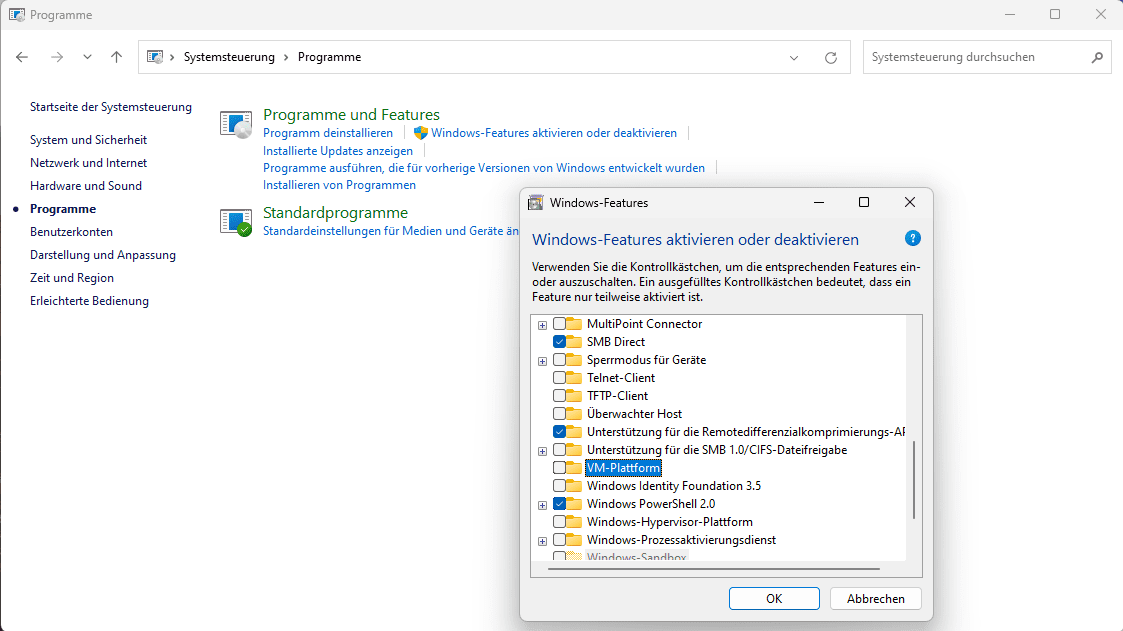Uncheck Remotedifferenzialkomprimierungs-API checkbox

tap(559, 432)
